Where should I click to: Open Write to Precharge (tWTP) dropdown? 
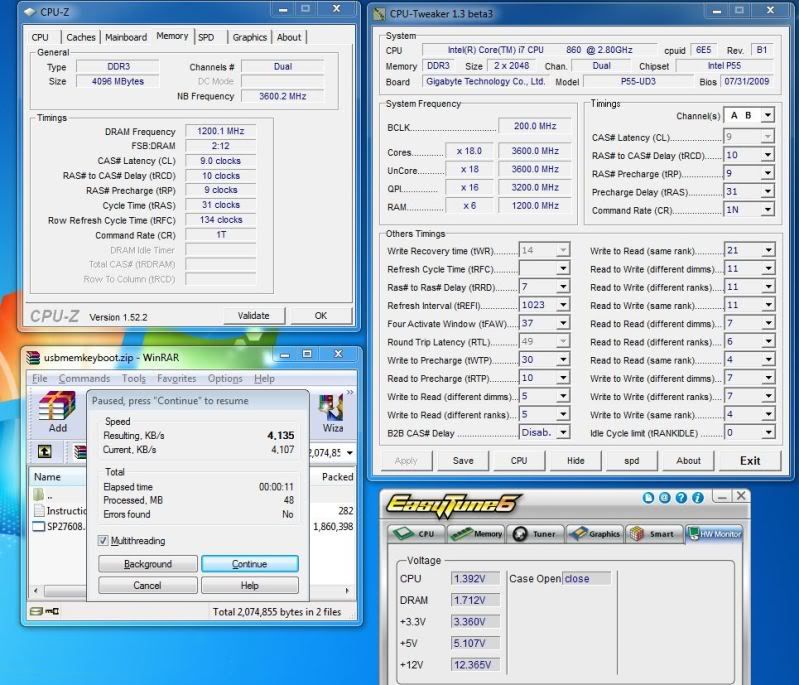[x=563, y=360]
